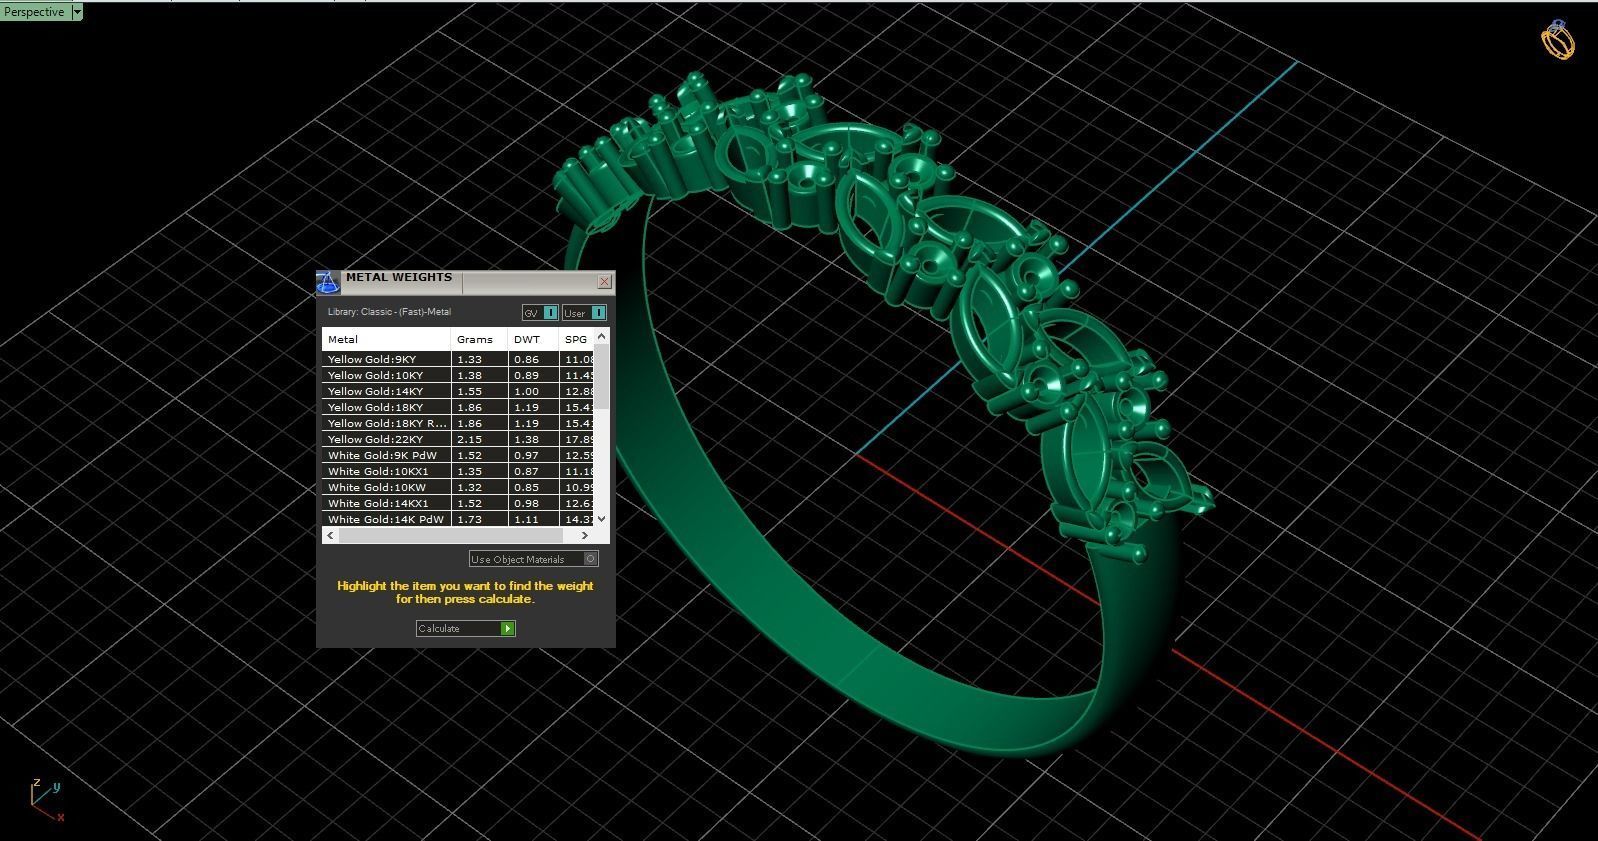The height and width of the screenshot is (841, 1598).
Task: Select the White Gold:9K PdW row
Action: [x=458, y=455]
